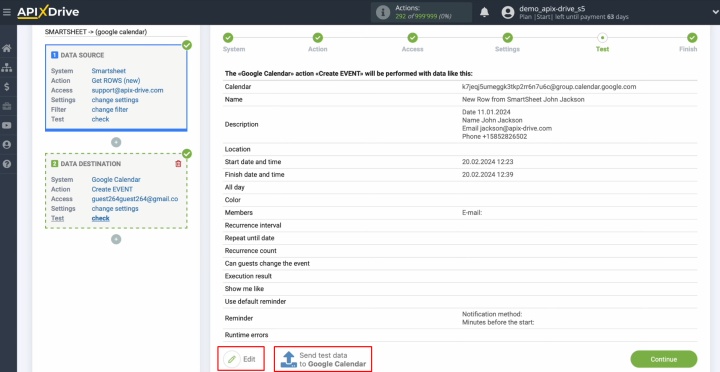The image size is (720, 372).
Task: Open support@apix-drive.com access link
Action: pos(127,90)
